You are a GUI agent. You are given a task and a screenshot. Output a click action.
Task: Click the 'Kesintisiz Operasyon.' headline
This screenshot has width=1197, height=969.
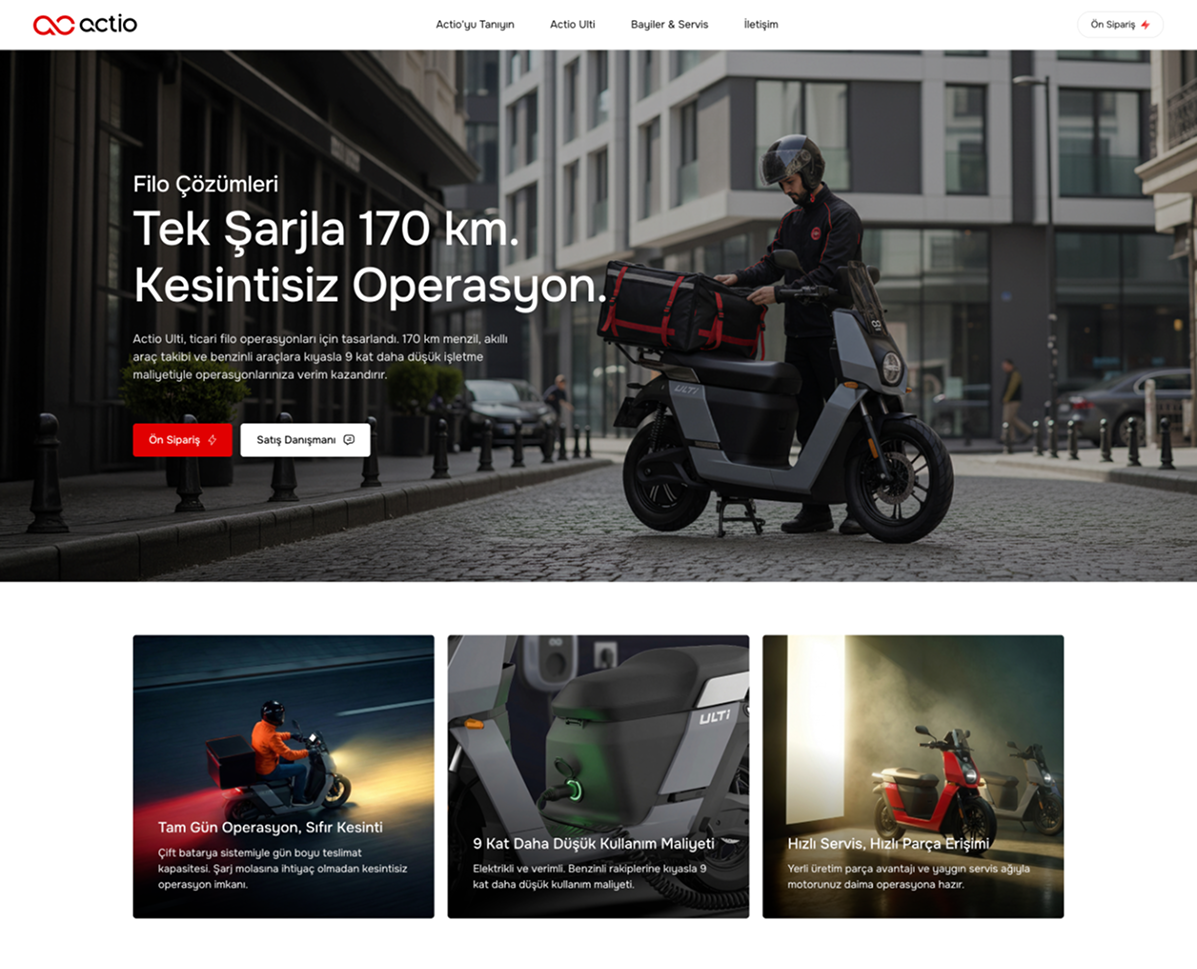tap(369, 286)
